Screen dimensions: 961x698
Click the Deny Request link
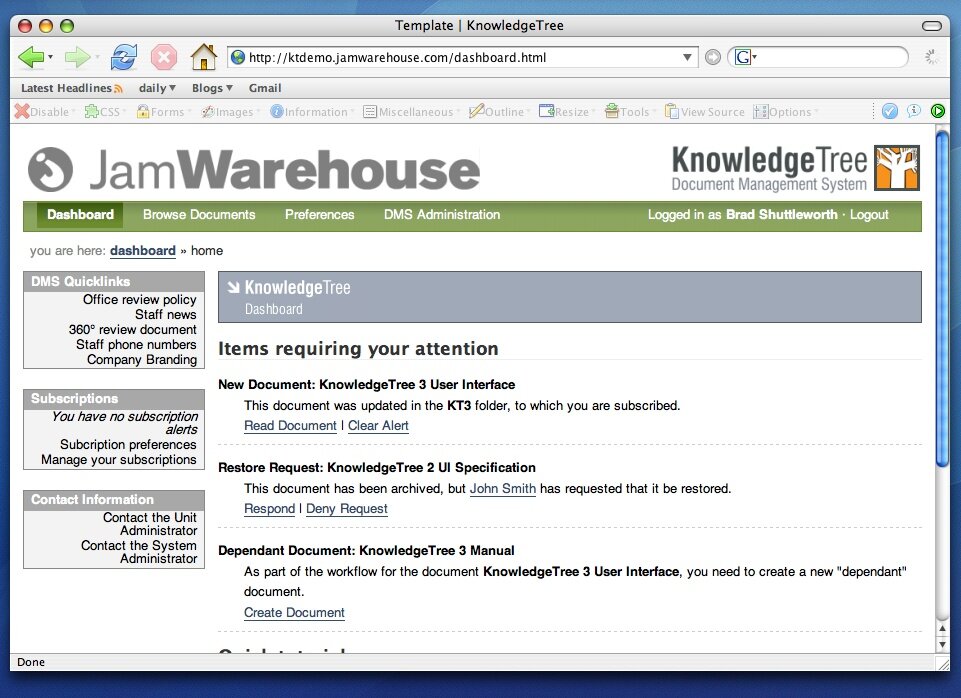[x=346, y=509]
